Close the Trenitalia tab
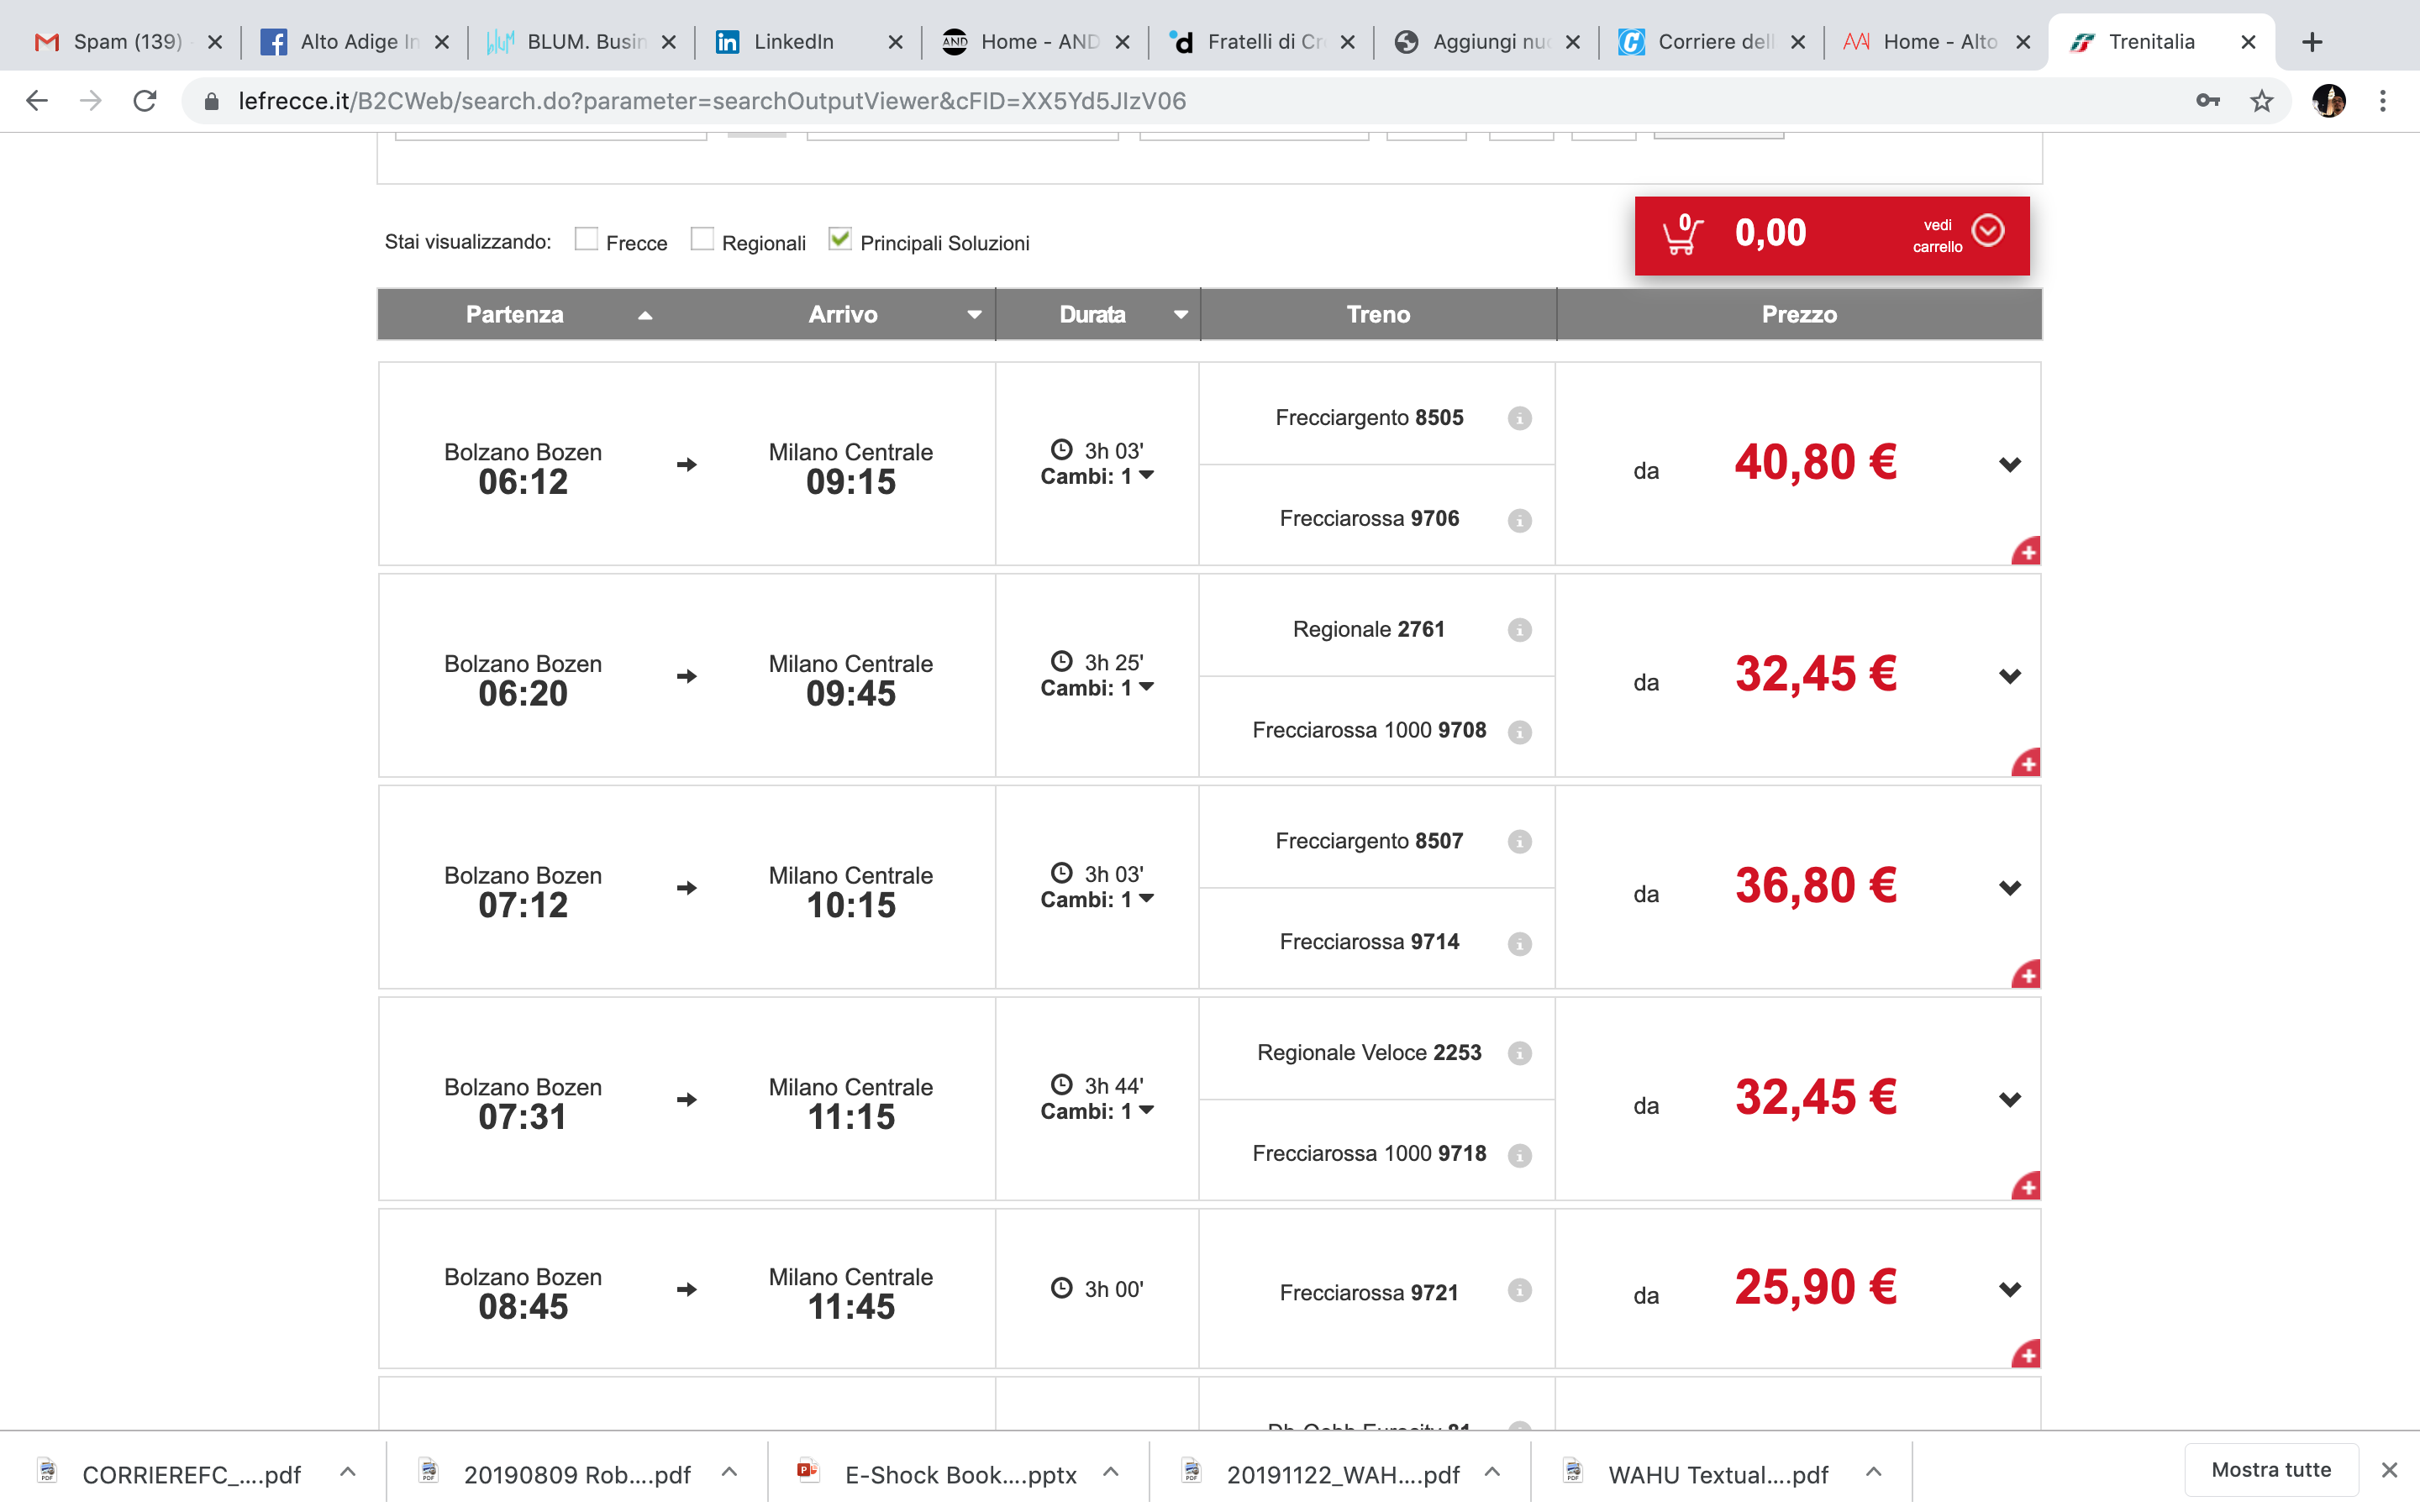Screen dimensions: 2420x1512 (x=2248, y=42)
